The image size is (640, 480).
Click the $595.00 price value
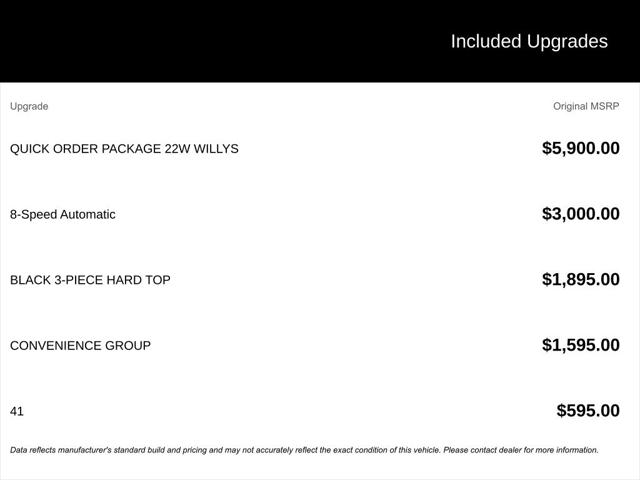click(x=588, y=411)
